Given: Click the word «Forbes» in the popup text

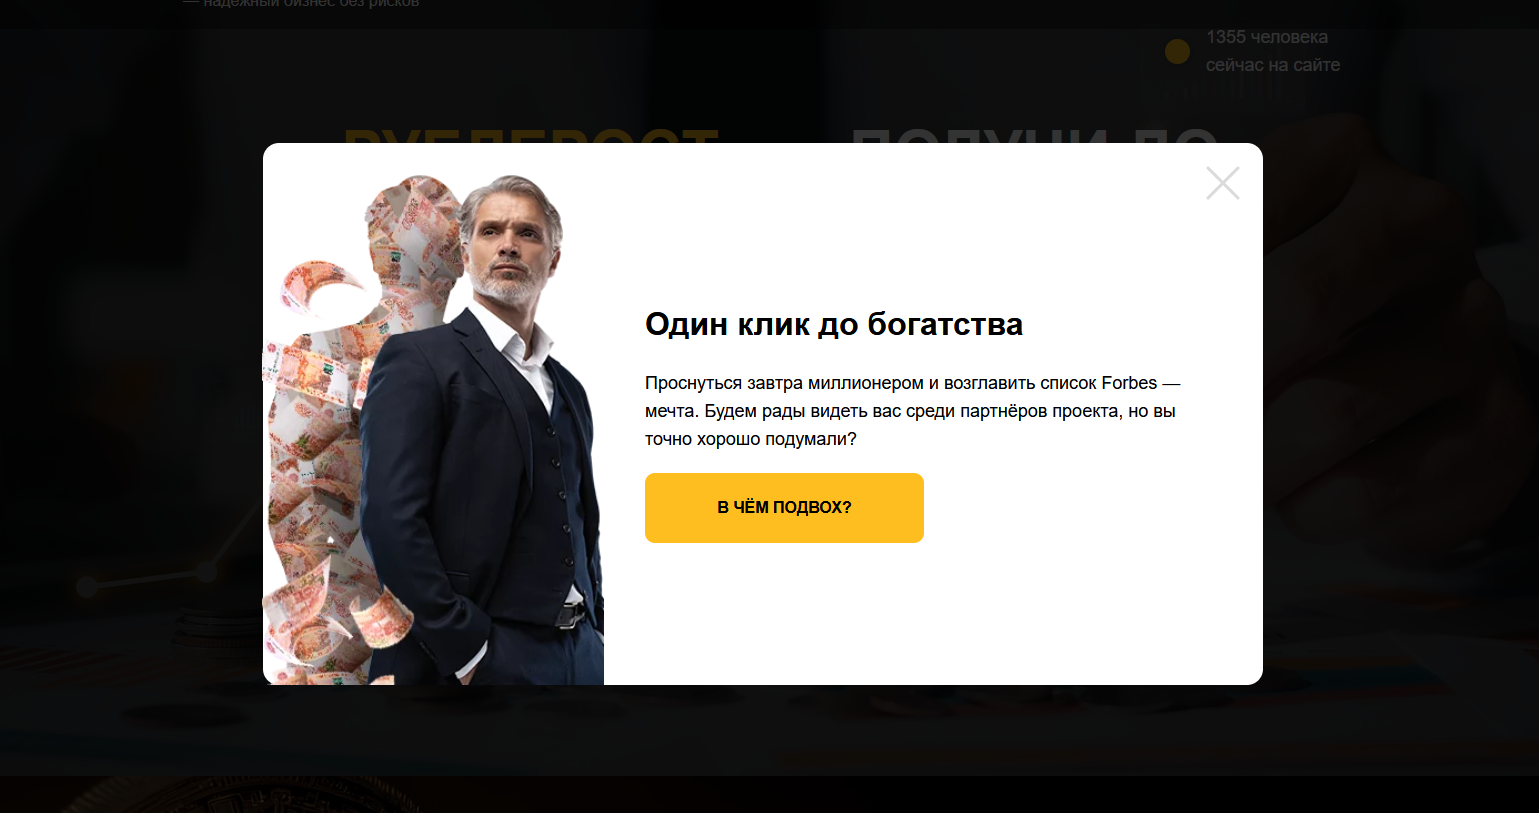Looking at the screenshot, I should point(1129,383).
